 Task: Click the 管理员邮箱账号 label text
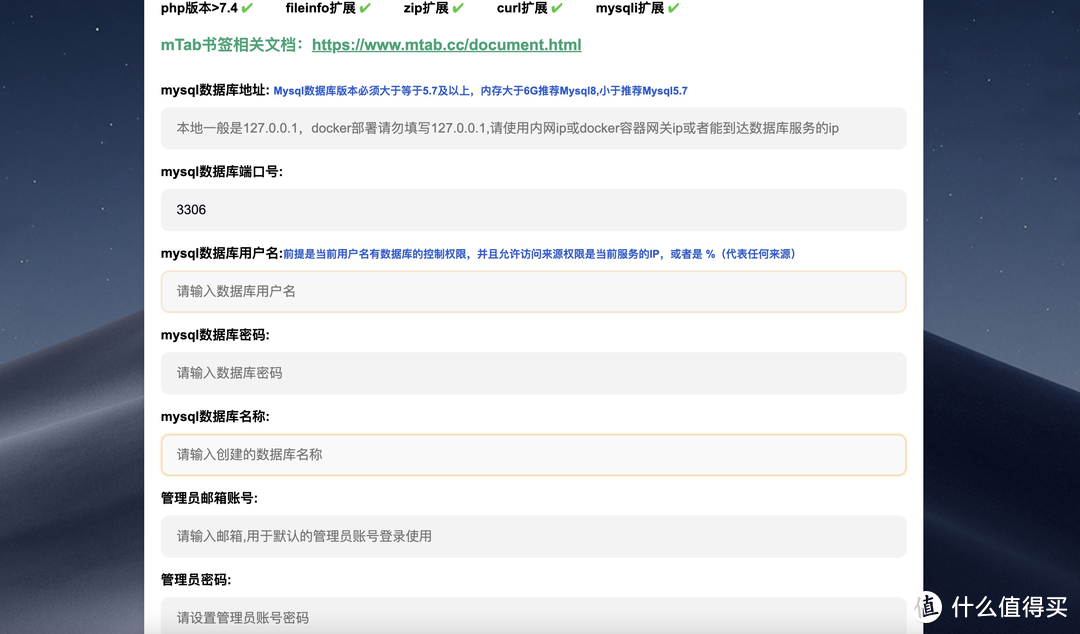[210, 497]
